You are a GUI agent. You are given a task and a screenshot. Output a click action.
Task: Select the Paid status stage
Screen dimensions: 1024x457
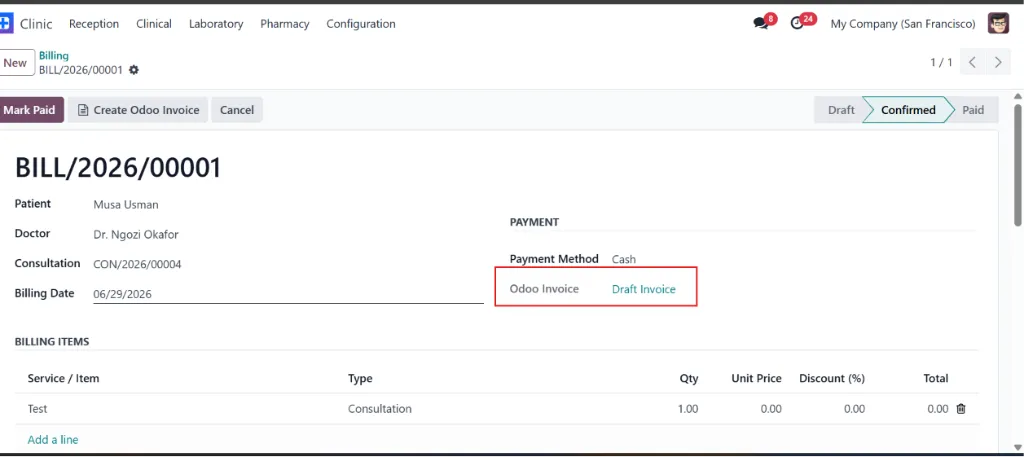click(973, 110)
